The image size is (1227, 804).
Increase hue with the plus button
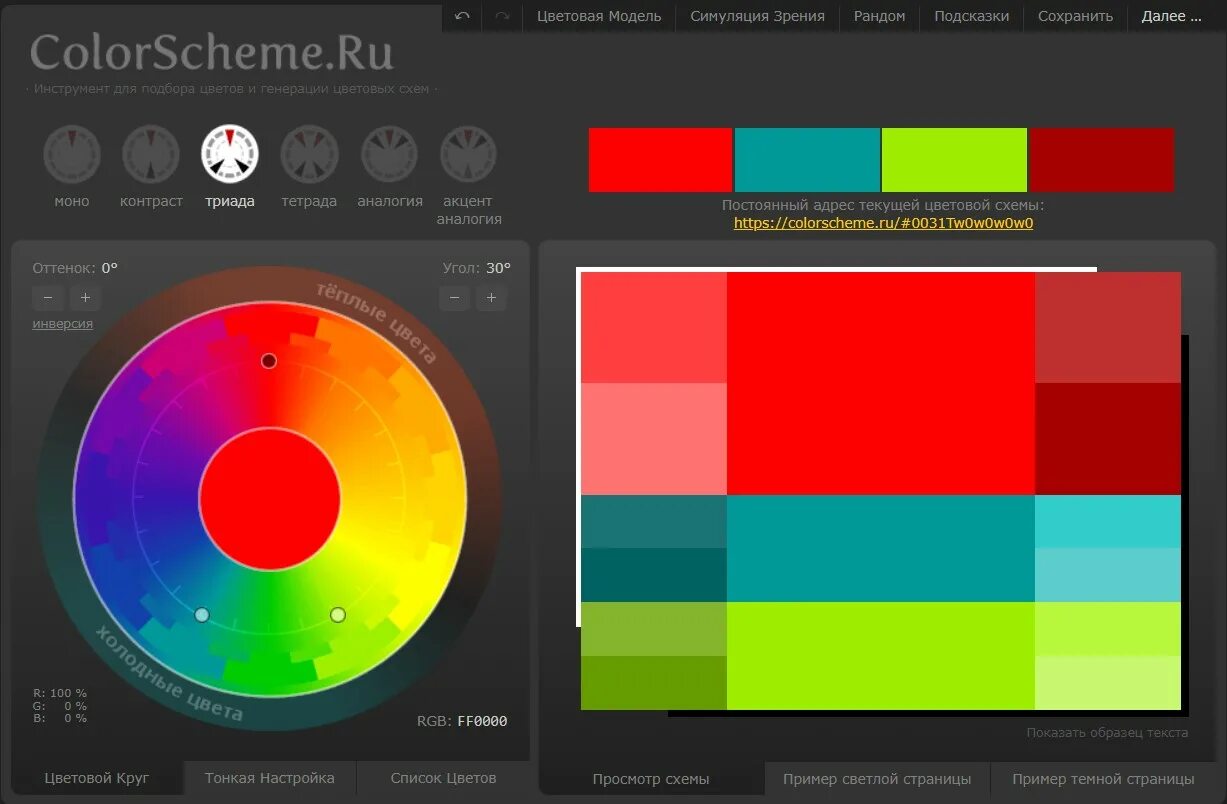coord(86,297)
